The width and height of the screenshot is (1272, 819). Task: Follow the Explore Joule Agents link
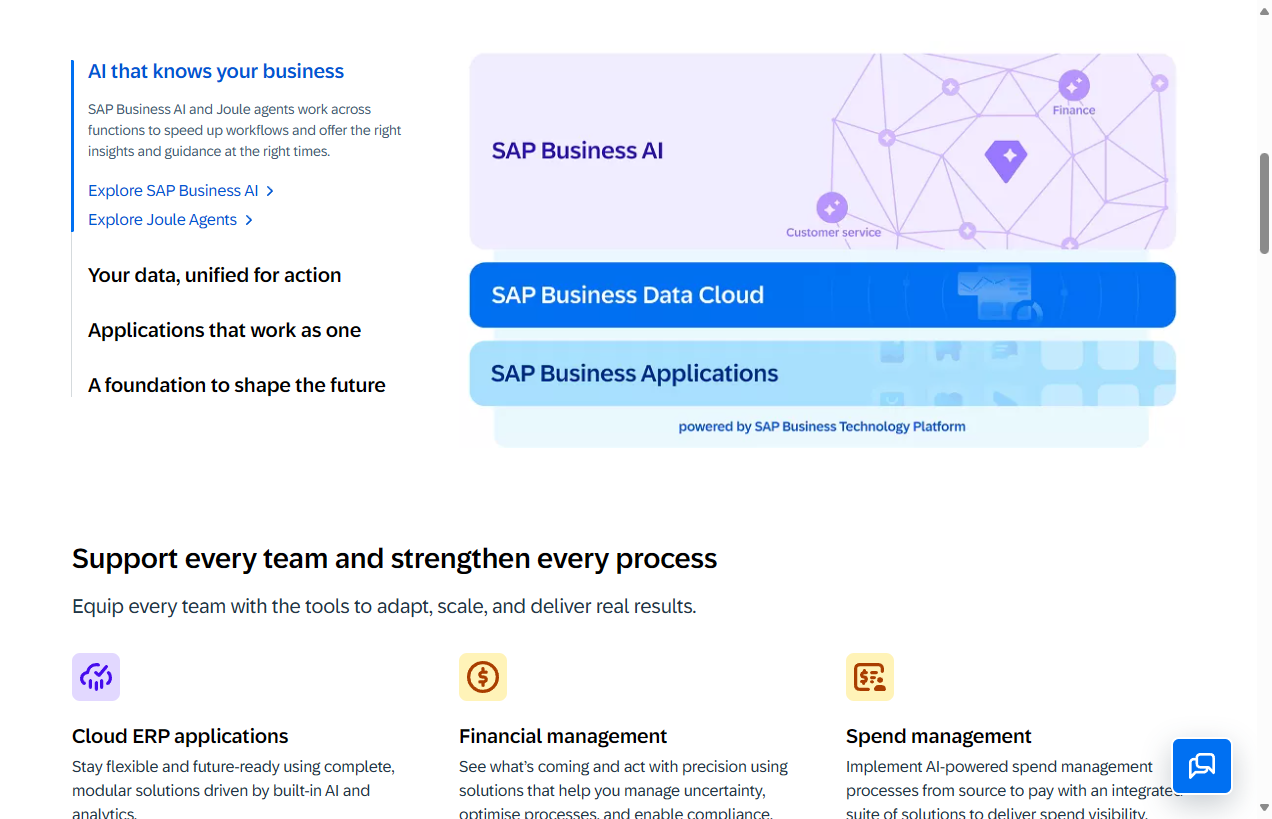click(162, 220)
